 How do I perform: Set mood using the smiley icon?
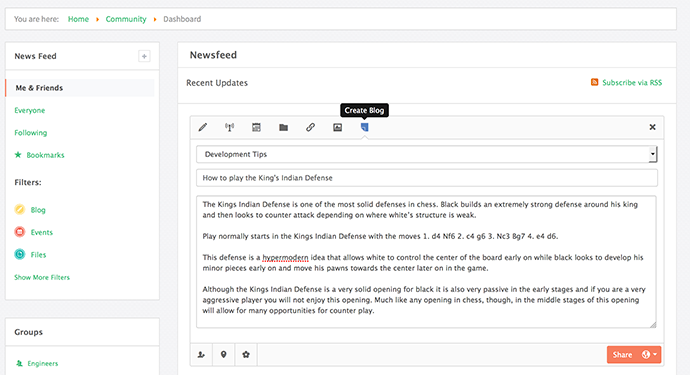[x=246, y=354]
